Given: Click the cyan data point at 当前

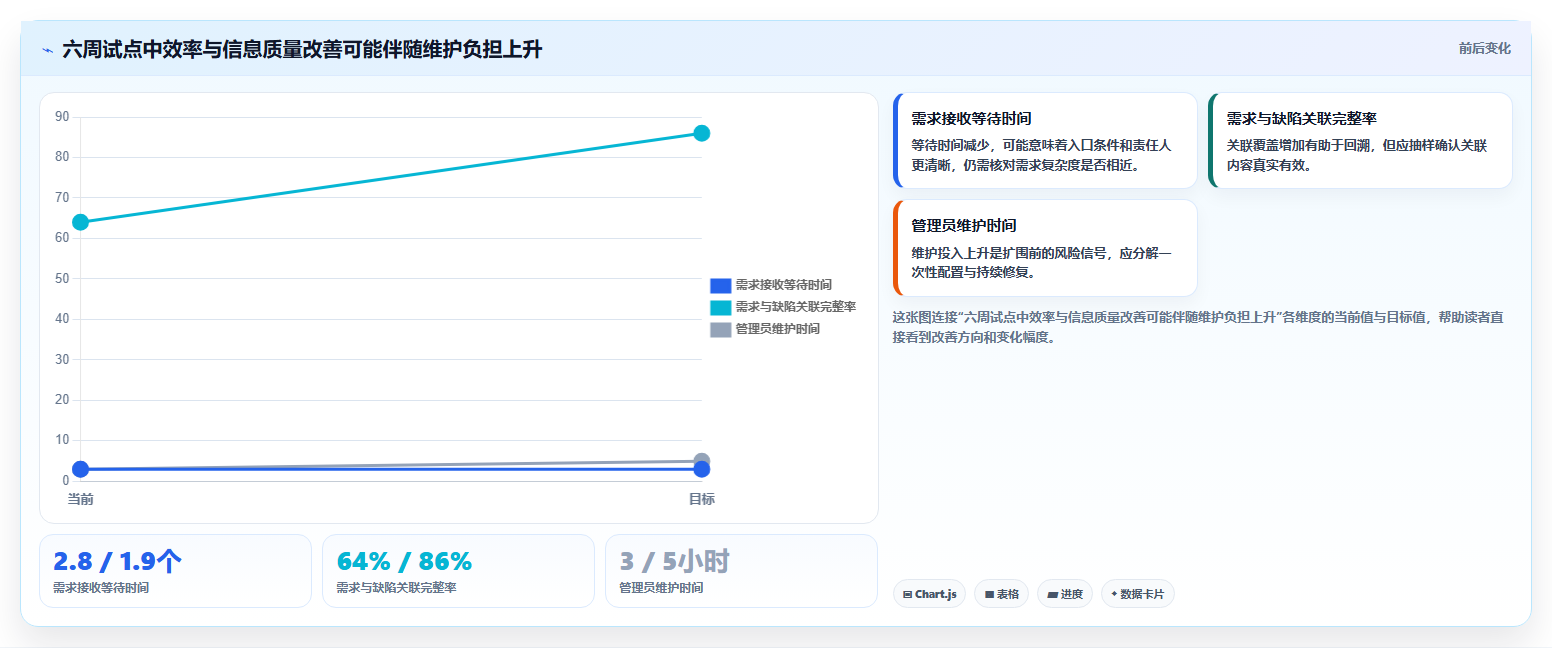Looking at the screenshot, I should [x=81, y=222].
